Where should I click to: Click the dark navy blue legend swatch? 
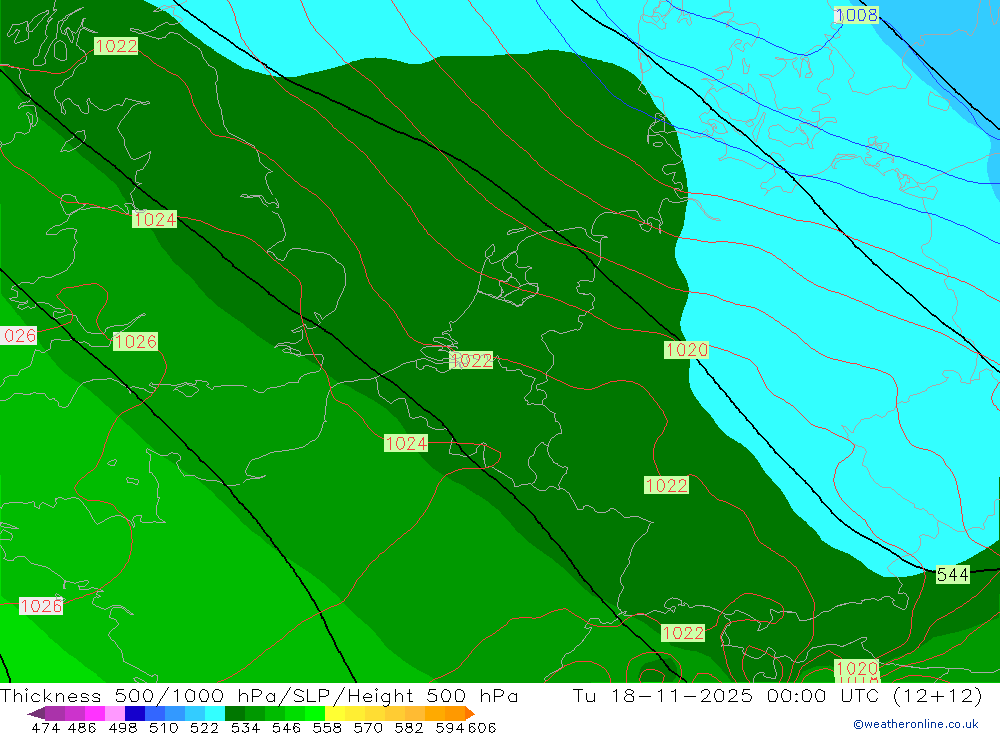[x=135, y=713]
